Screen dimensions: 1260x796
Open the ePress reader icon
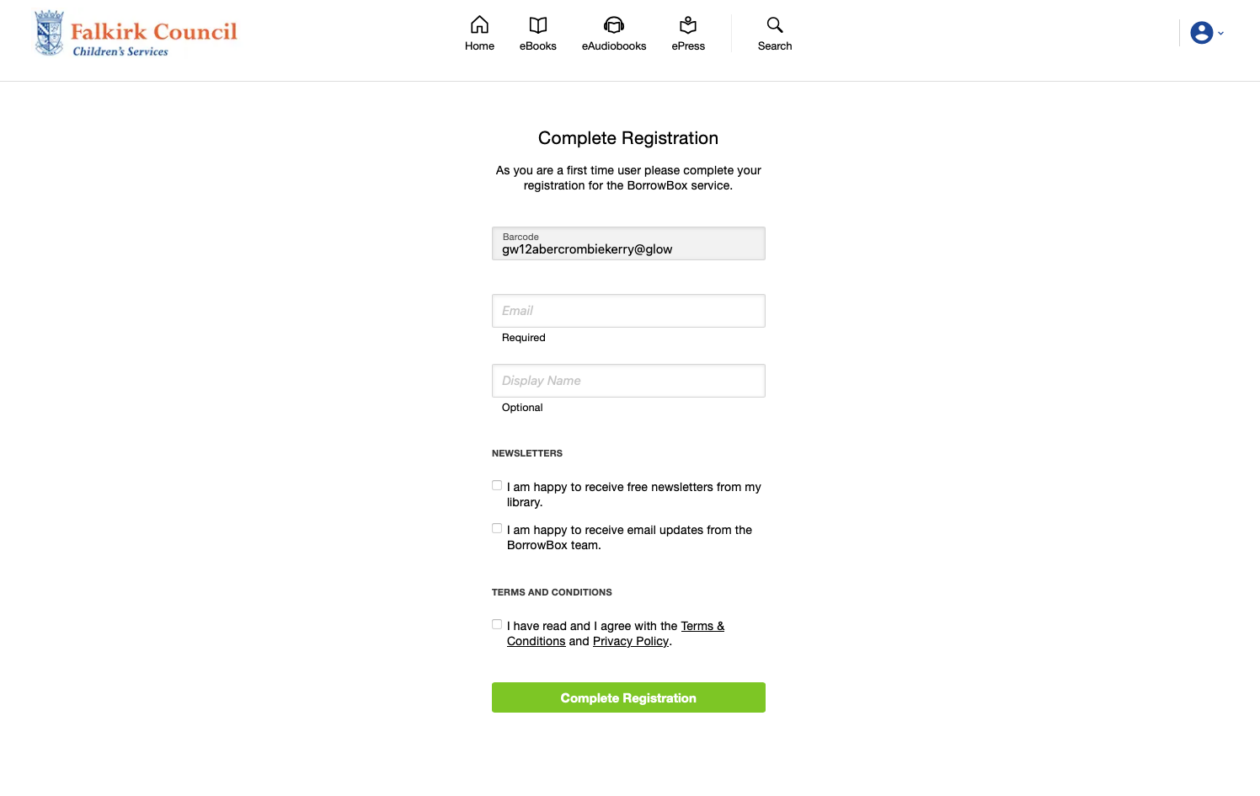point(688,25)
